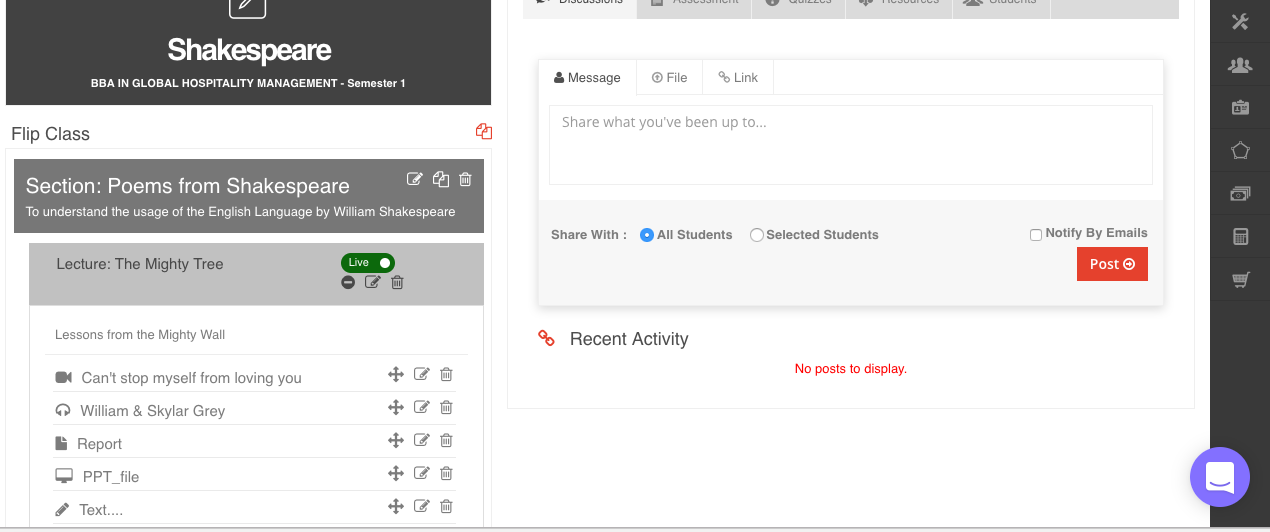Image resolution: width=1270 pixels, height=532 pixels.
Task: Select the All Students radio option
Action: 647,235
